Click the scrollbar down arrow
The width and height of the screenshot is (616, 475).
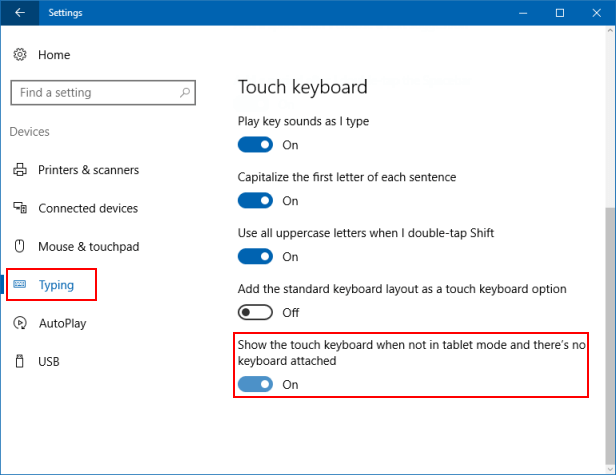(x=610, y=469)
